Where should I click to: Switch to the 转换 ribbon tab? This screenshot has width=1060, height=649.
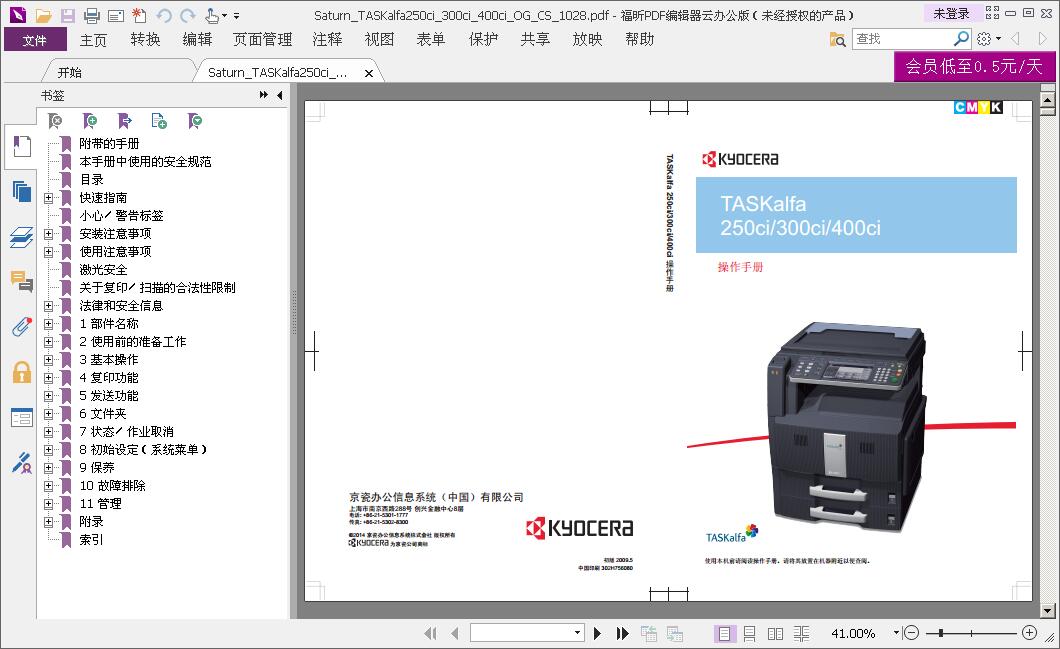pos(145,40)
